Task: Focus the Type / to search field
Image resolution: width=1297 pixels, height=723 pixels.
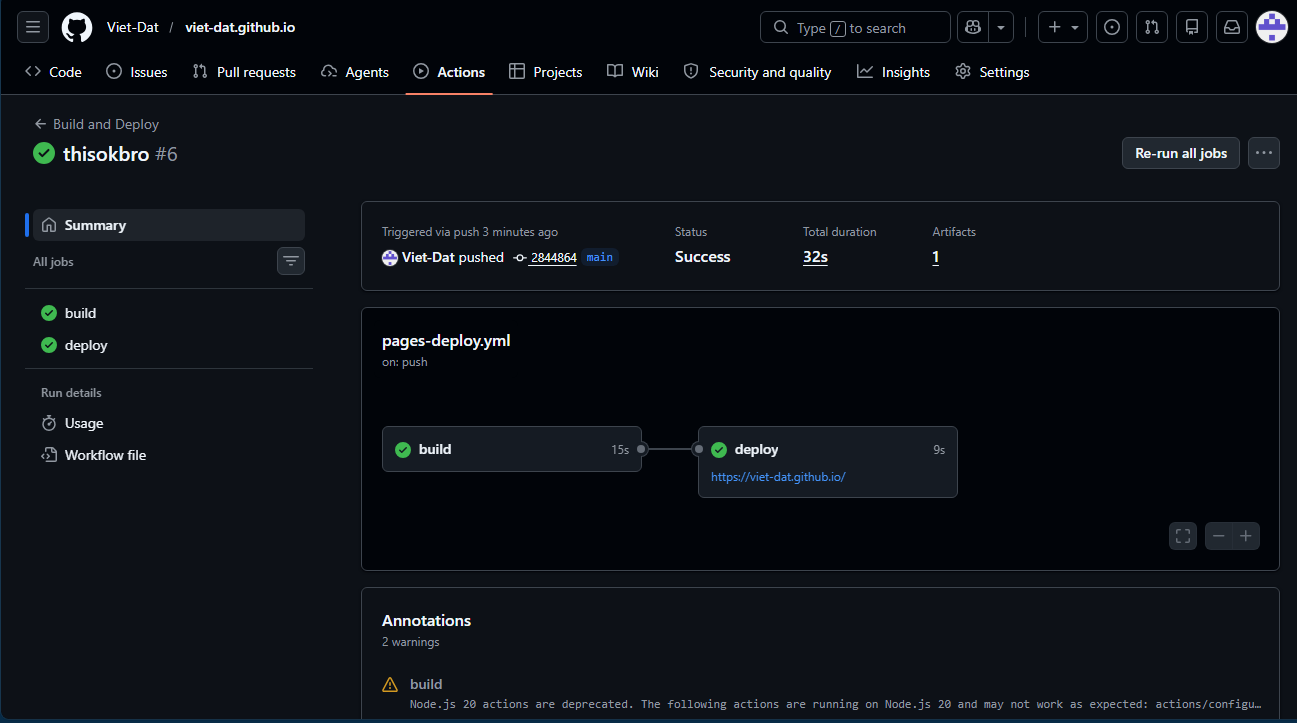Action: point(855,27)
